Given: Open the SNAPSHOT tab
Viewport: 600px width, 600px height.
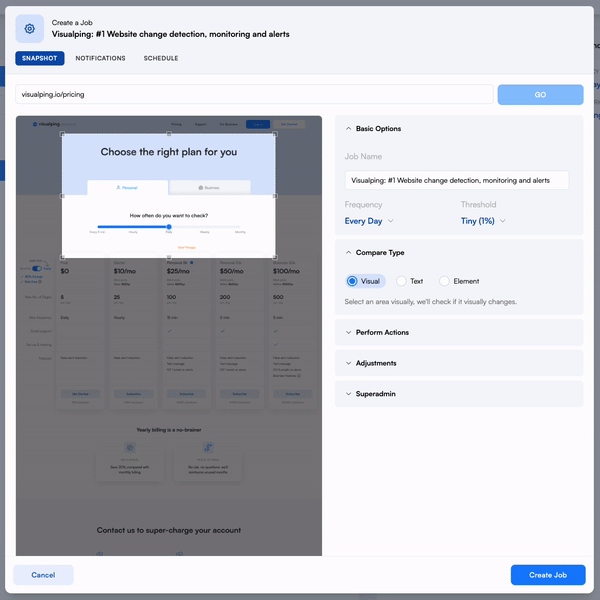Looking at the screenshot, I should [x=39, y=58].
